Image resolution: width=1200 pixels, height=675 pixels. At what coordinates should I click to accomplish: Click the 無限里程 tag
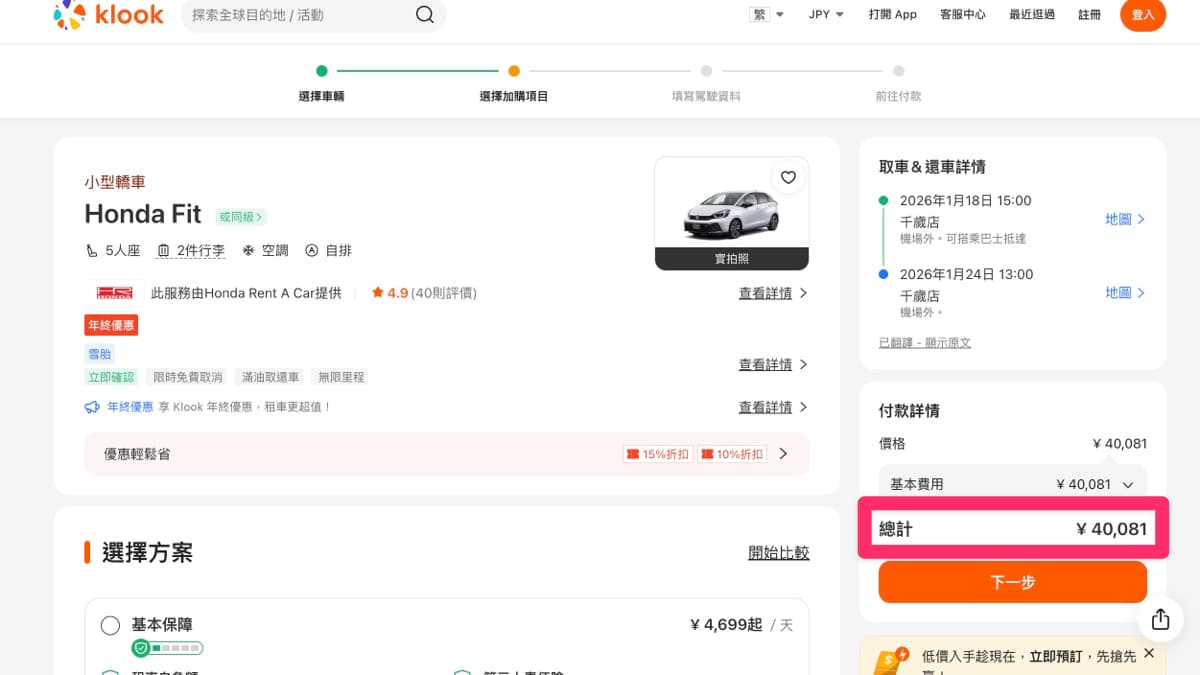(x=339, y=377)
